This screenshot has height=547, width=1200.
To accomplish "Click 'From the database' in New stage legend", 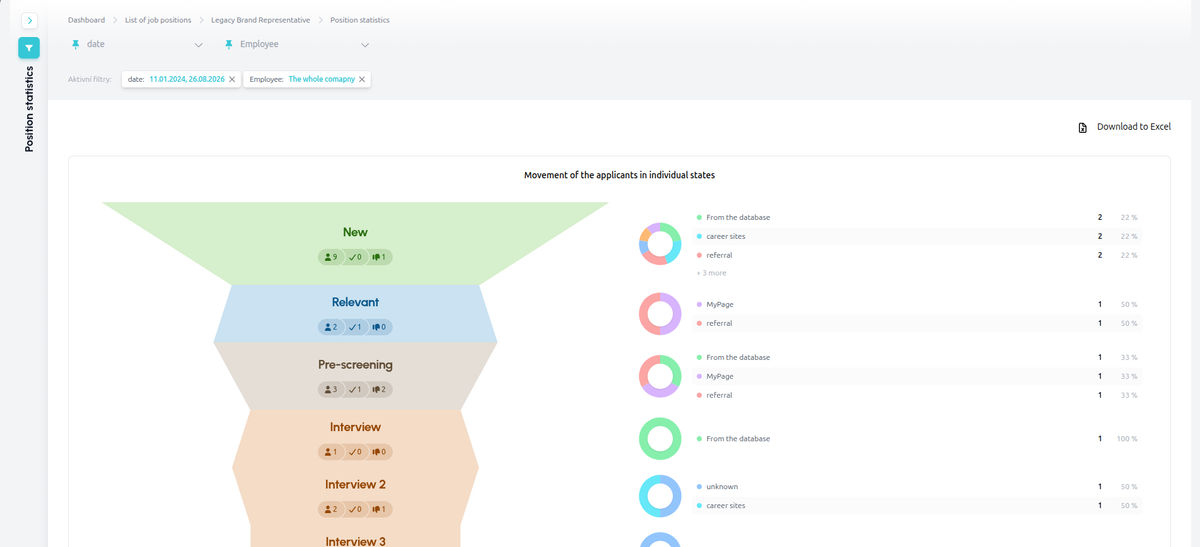I will pyautogui.click(x=738, y=217).
